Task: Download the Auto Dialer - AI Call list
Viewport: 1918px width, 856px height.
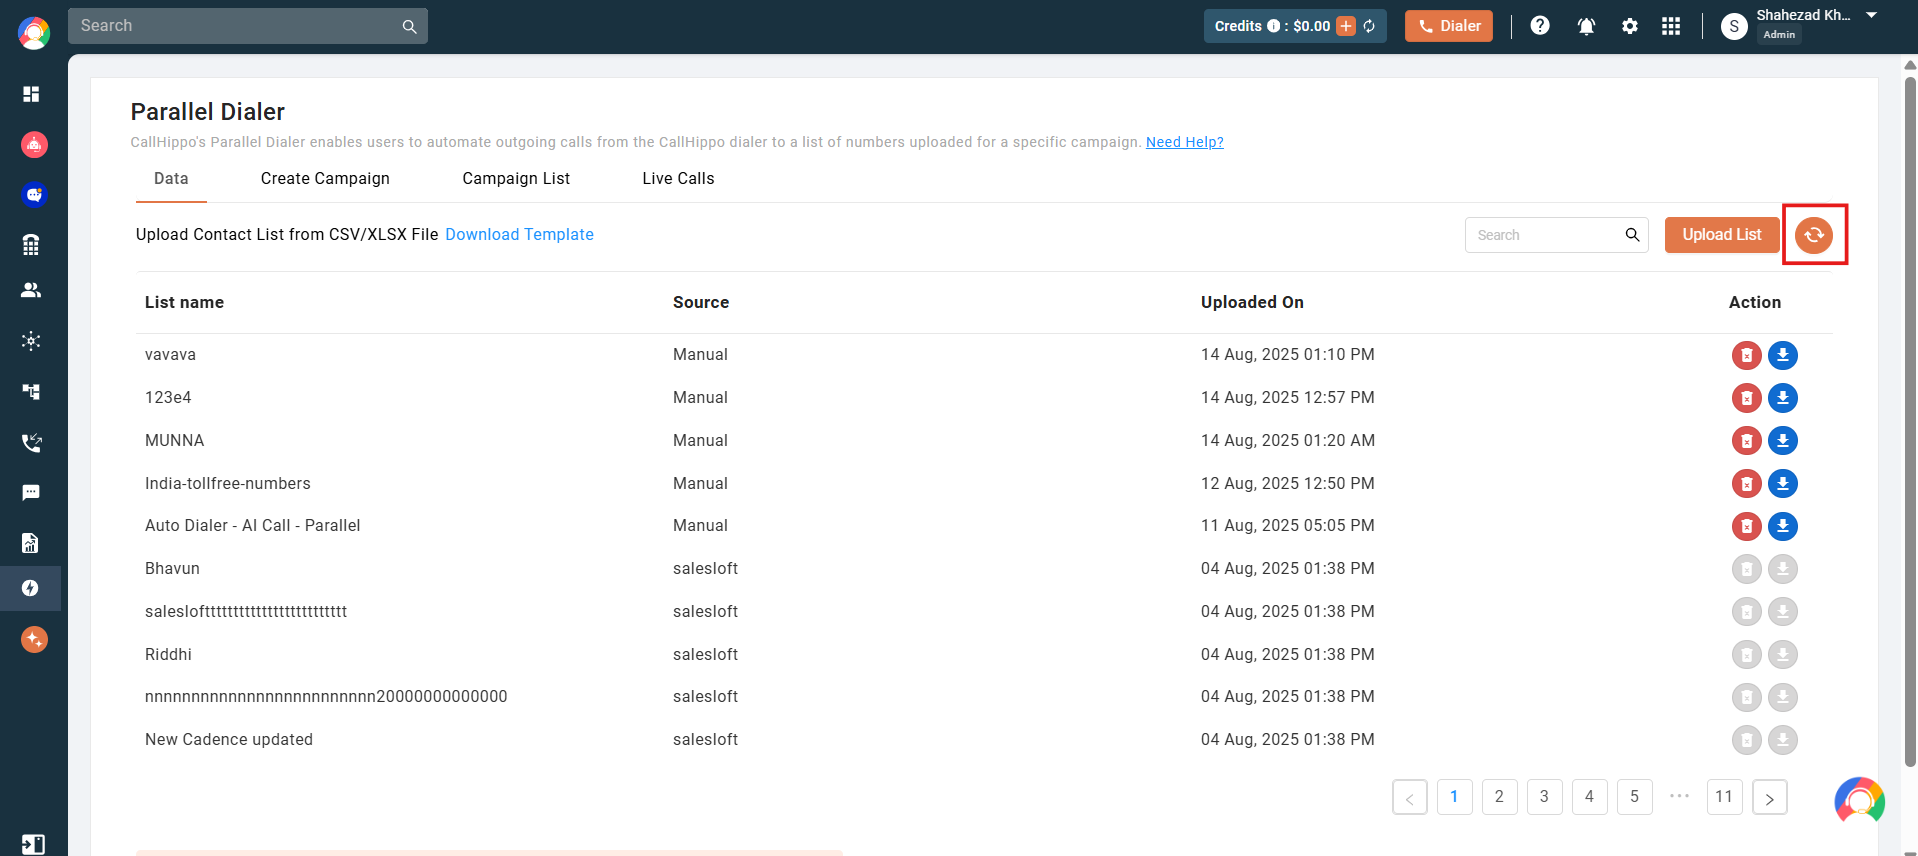Action: click(x=1783, y=526)
